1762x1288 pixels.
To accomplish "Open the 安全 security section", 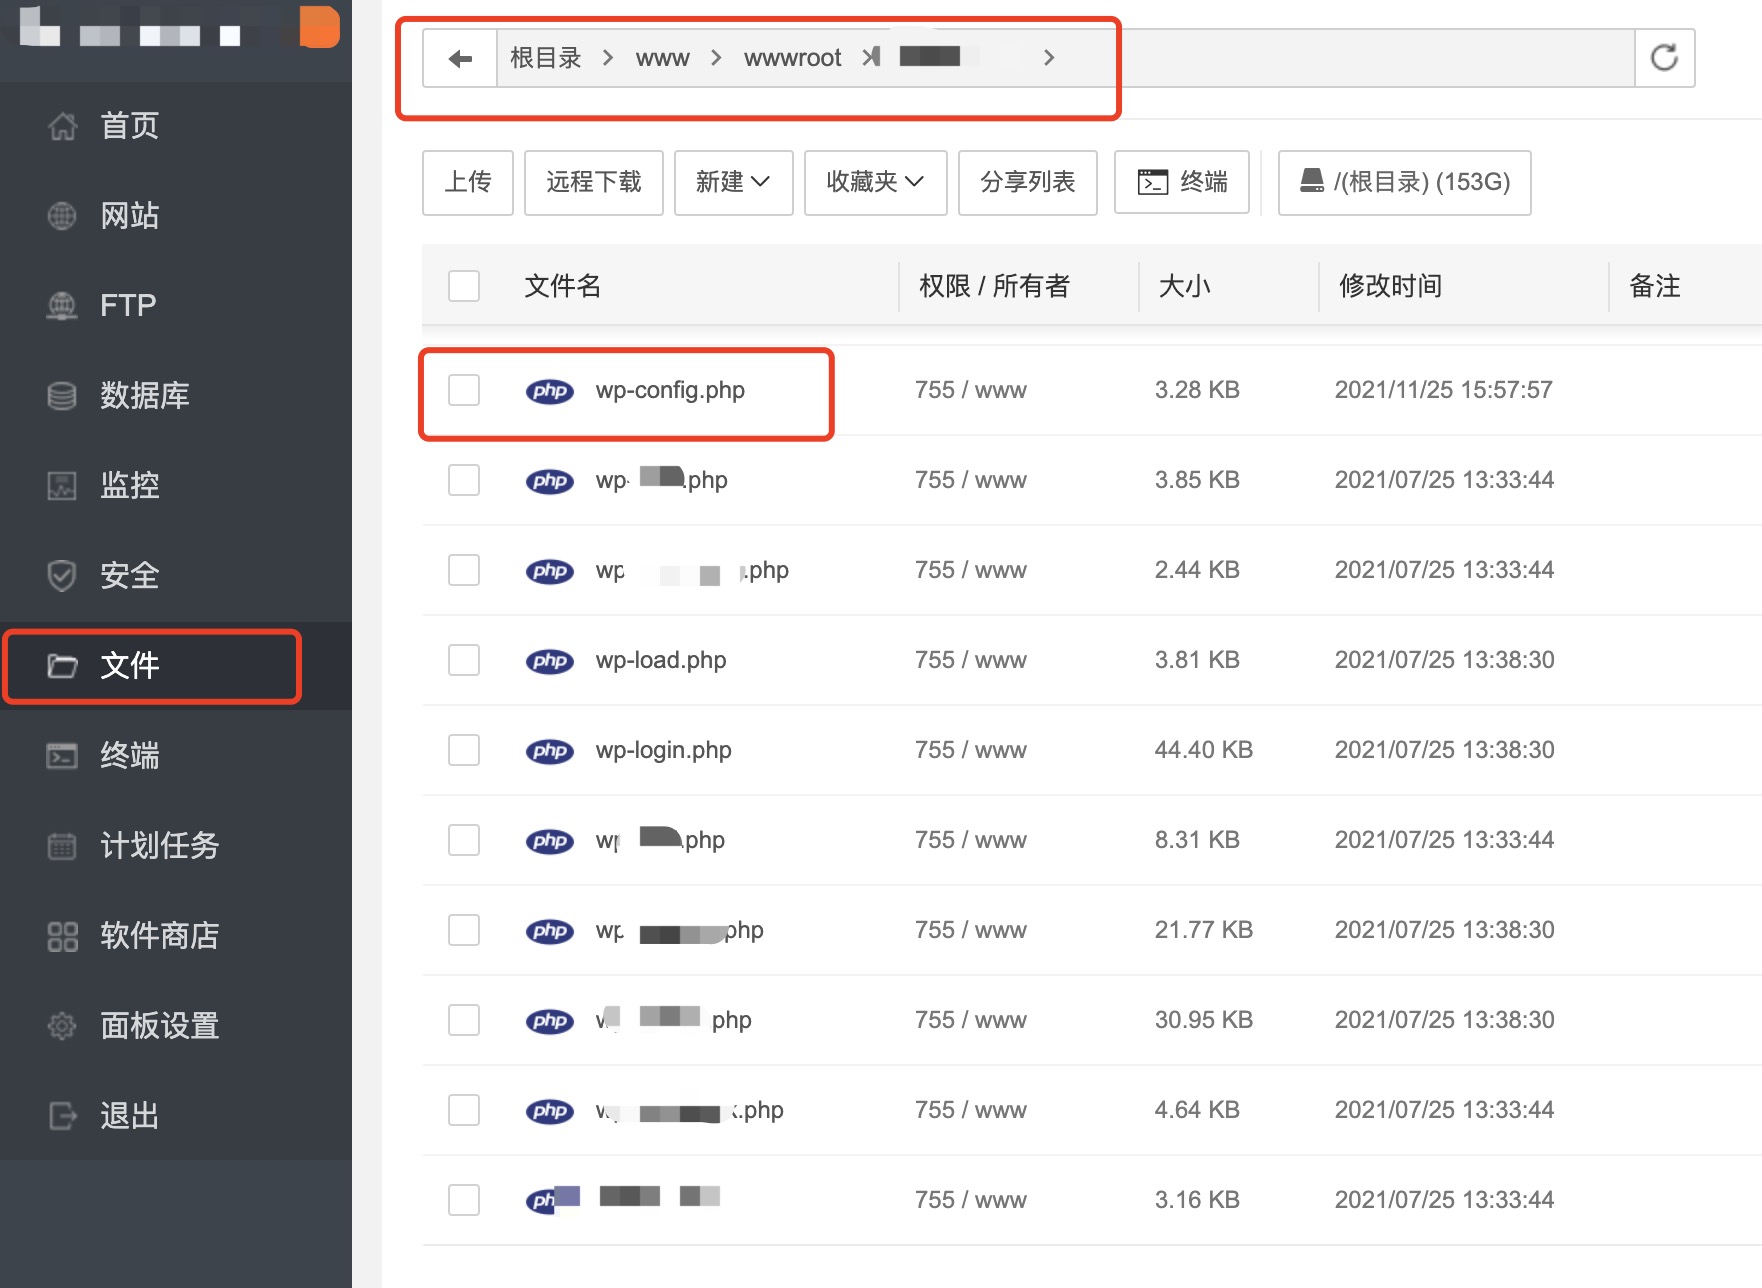I will pyautogui.click(x=129, y=575).
